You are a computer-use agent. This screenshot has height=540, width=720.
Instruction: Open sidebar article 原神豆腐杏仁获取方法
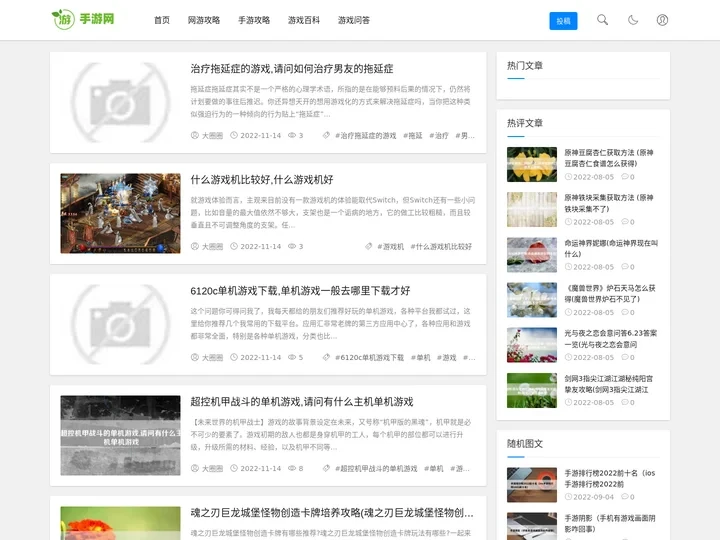point(609,158)
